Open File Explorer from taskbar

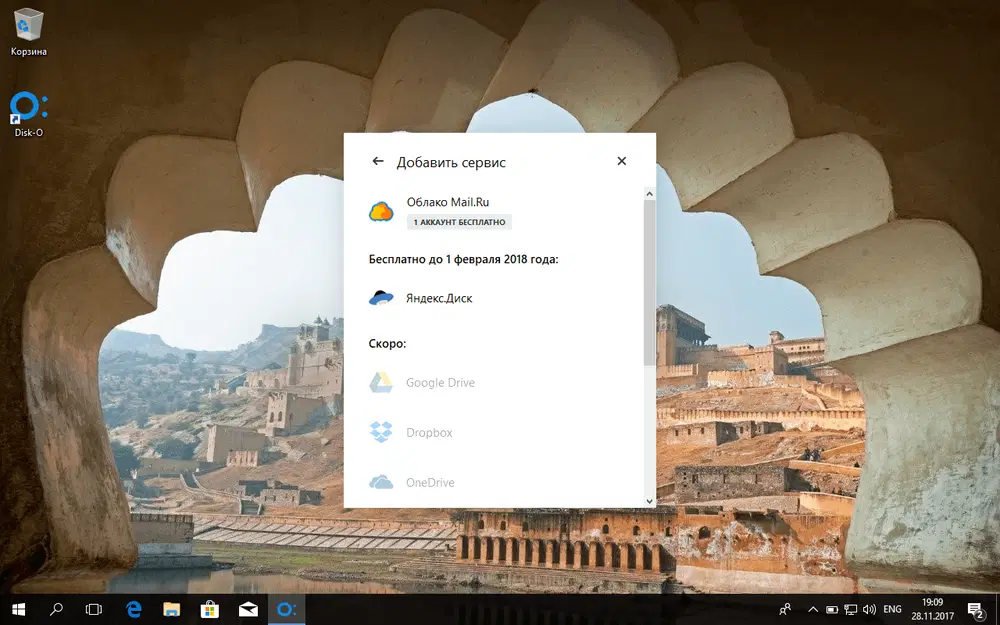172,610
